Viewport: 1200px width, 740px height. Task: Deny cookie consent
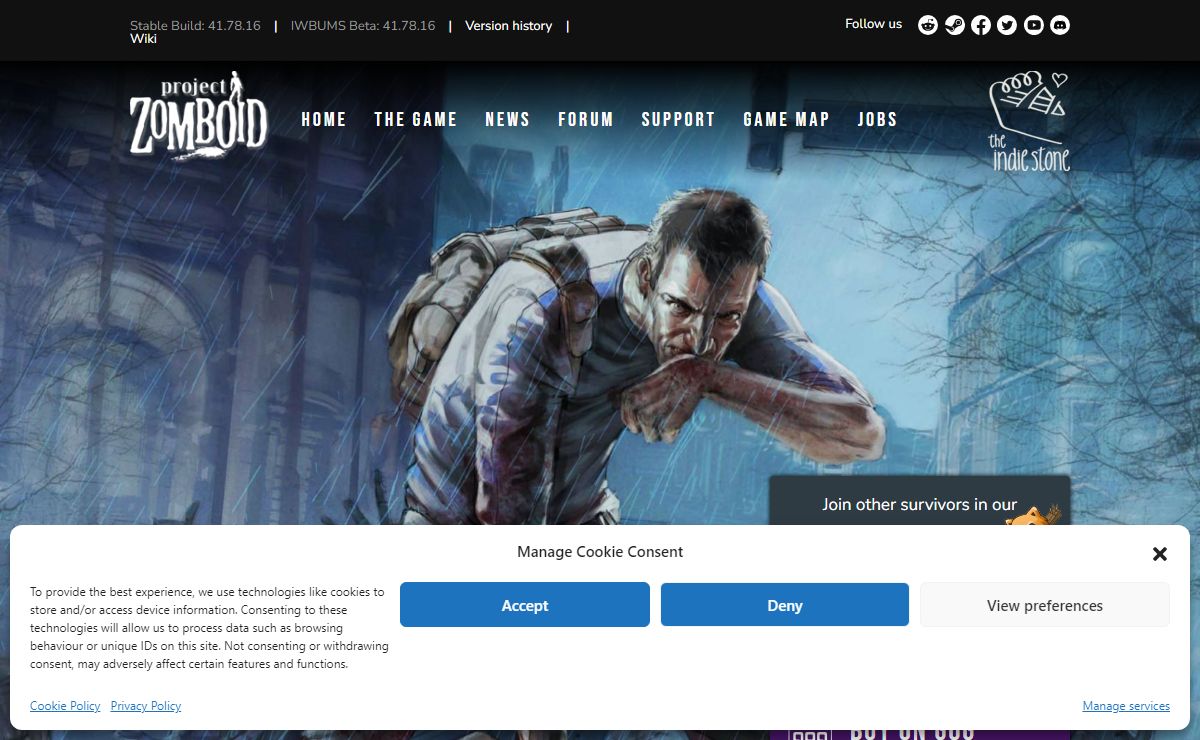(785, 605)
